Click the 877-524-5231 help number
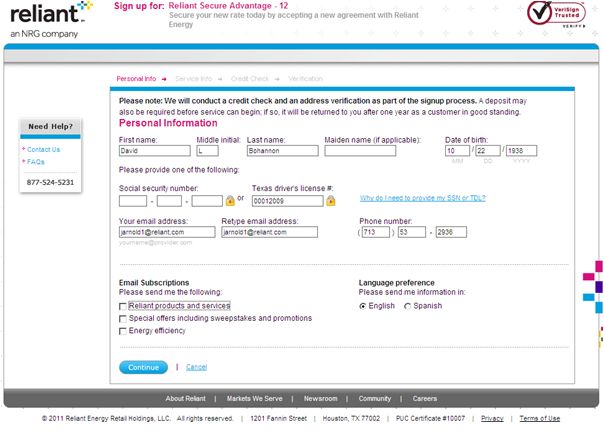 point(50,182)
